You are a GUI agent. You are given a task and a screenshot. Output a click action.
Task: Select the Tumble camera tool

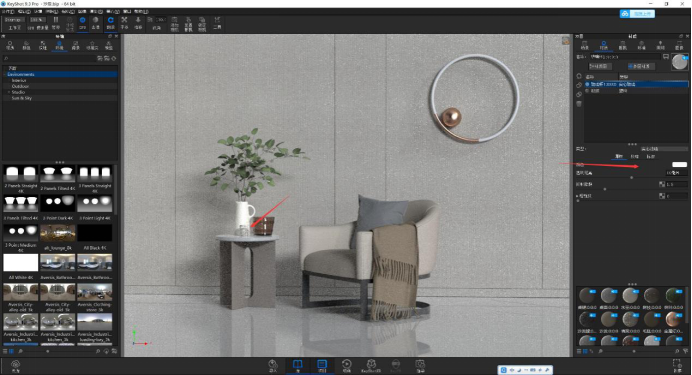pos(110,22)
